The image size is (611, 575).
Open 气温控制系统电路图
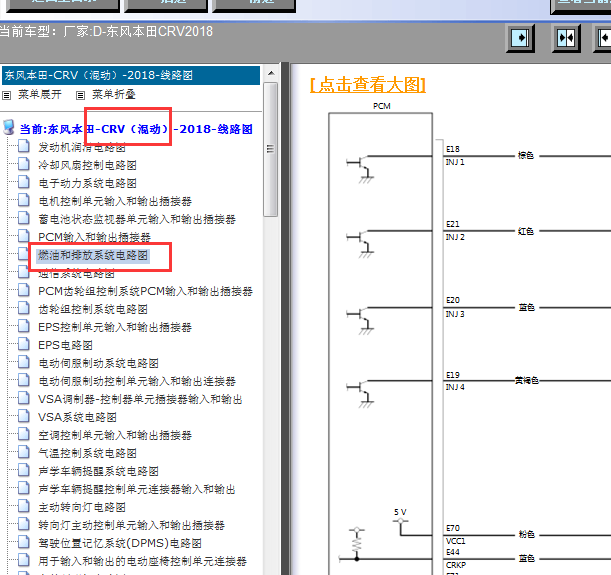click(87, 453)
